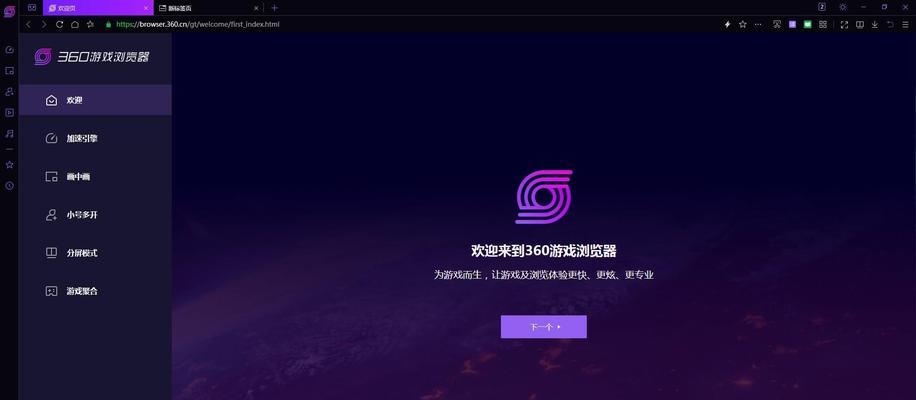The width and height of the screenshot is (916, 400).
Task: Reload the current page
Action: tap(59, 25)
